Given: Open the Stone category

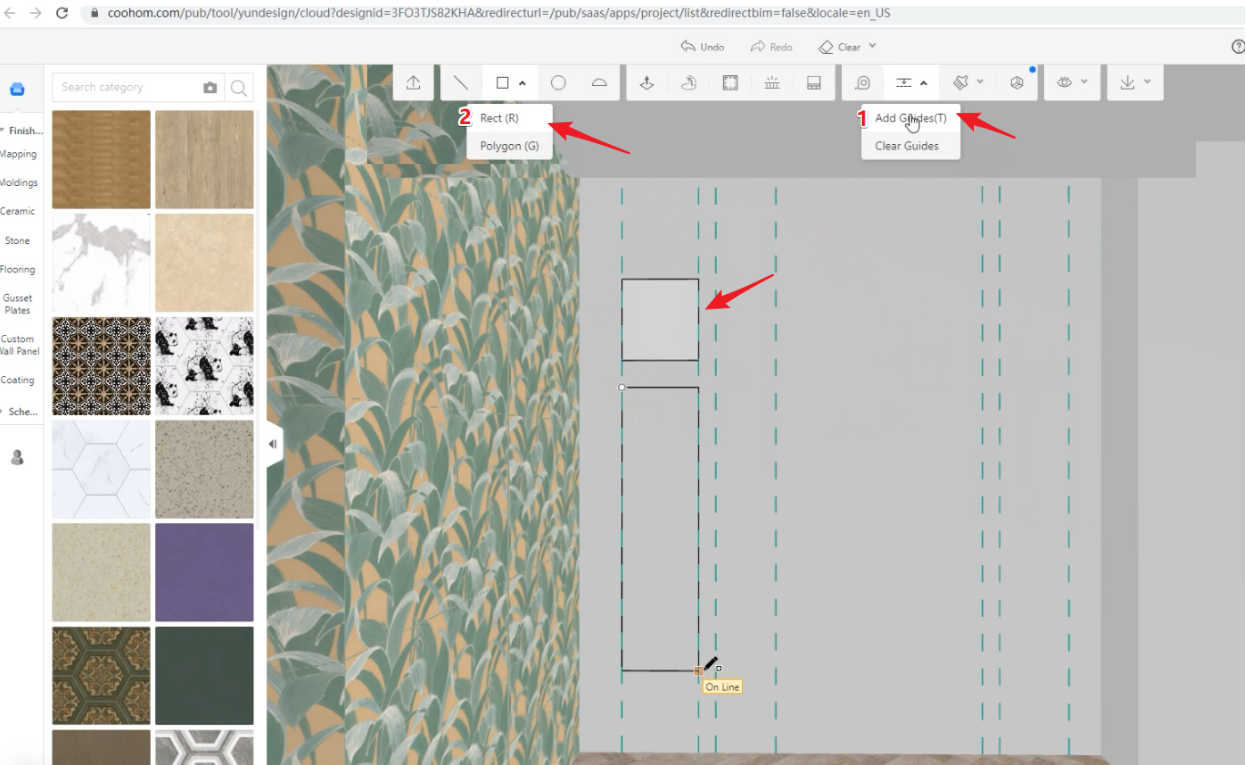Looking at the screenshot, I should tap(18, 241).
